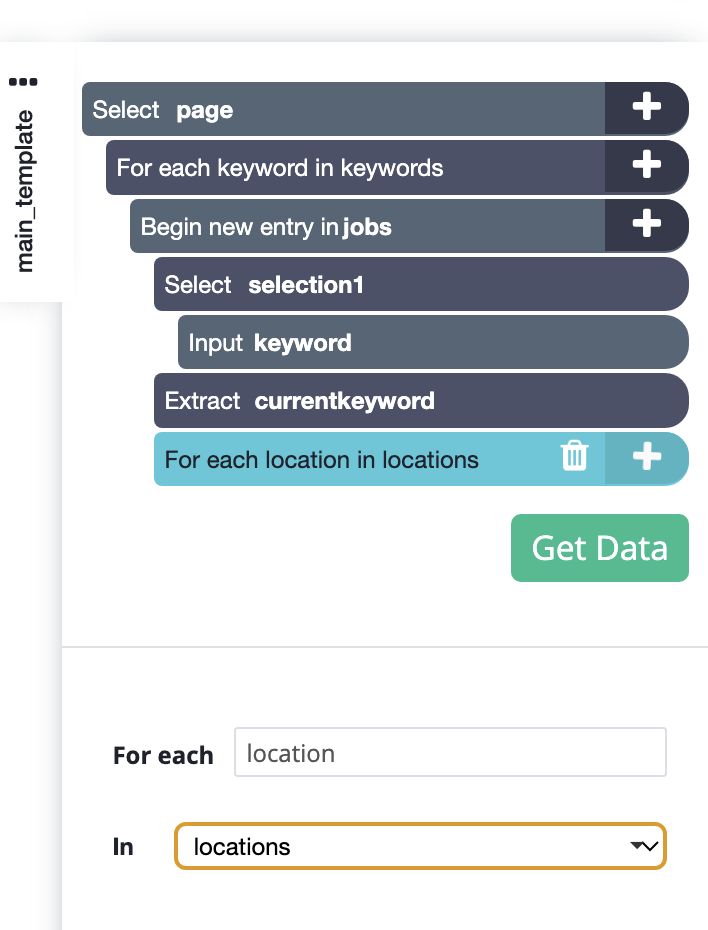
Task: Select the main_template tab
Action: point(24,191)
